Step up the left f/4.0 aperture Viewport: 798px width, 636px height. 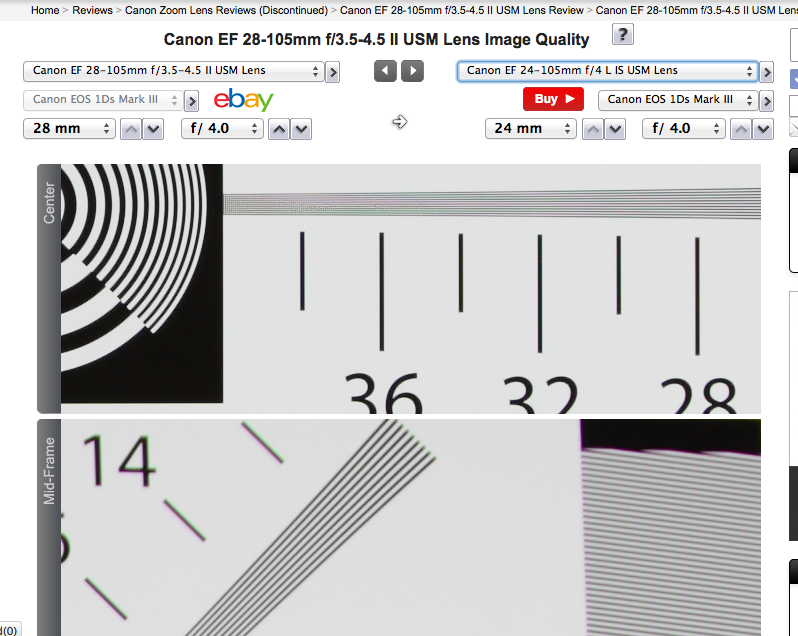click(280, 129)
